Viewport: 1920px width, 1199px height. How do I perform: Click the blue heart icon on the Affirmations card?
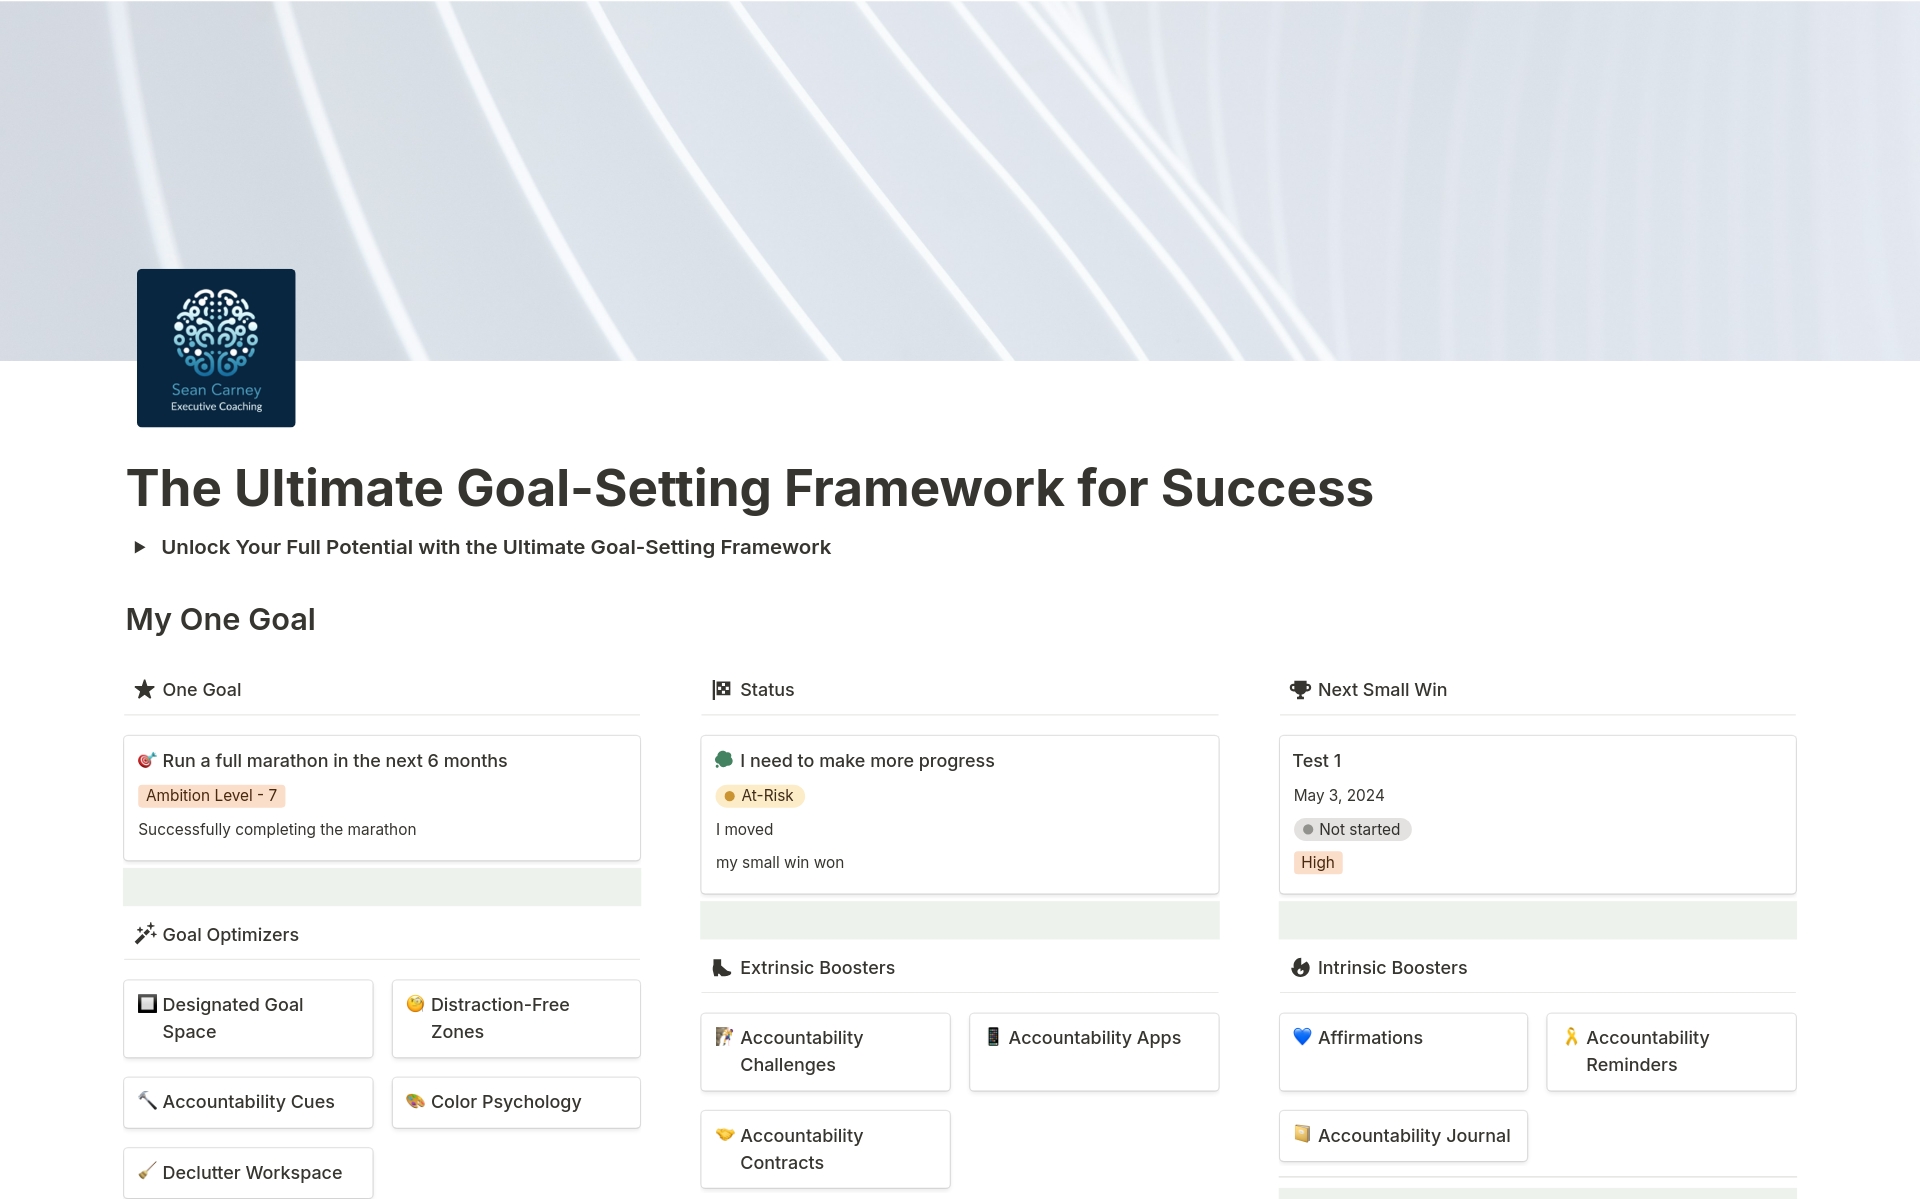[1303, 1037]
